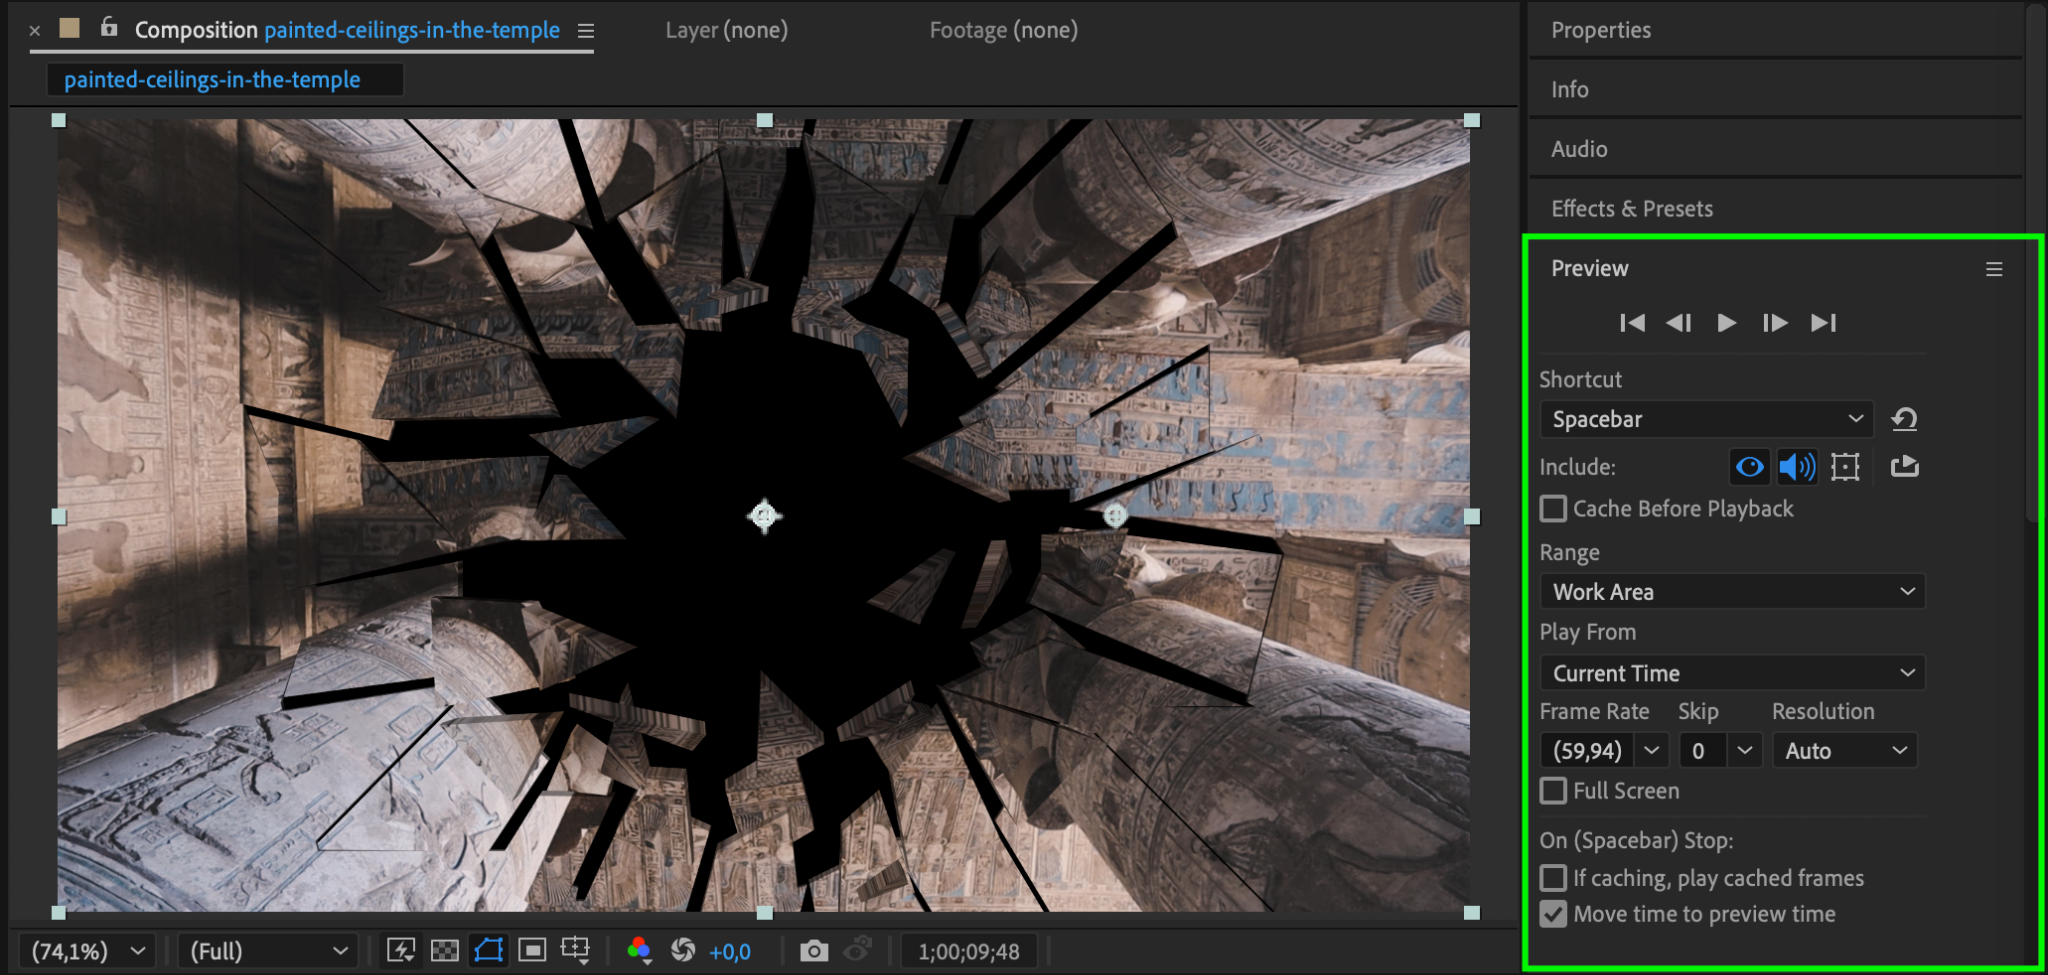Open the channel and color management settings
Image resolution: width=2048 pixels, height=975 pixels.
point(639,951)
